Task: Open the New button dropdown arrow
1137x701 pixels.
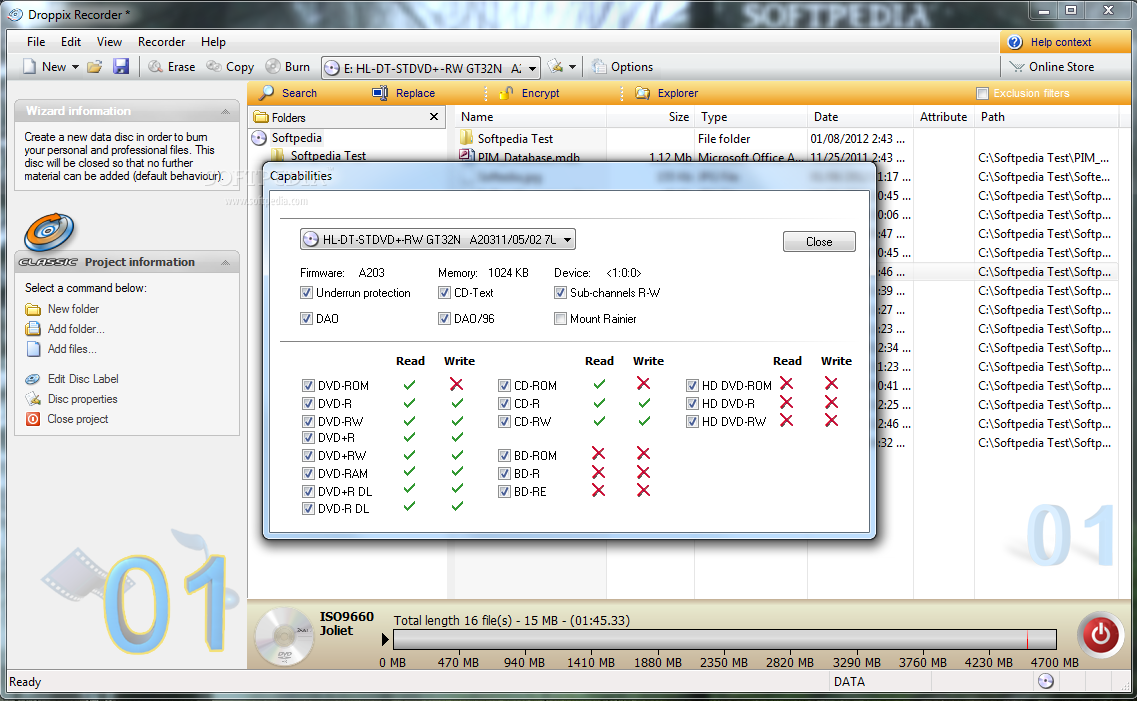Action: pos(75,67)
